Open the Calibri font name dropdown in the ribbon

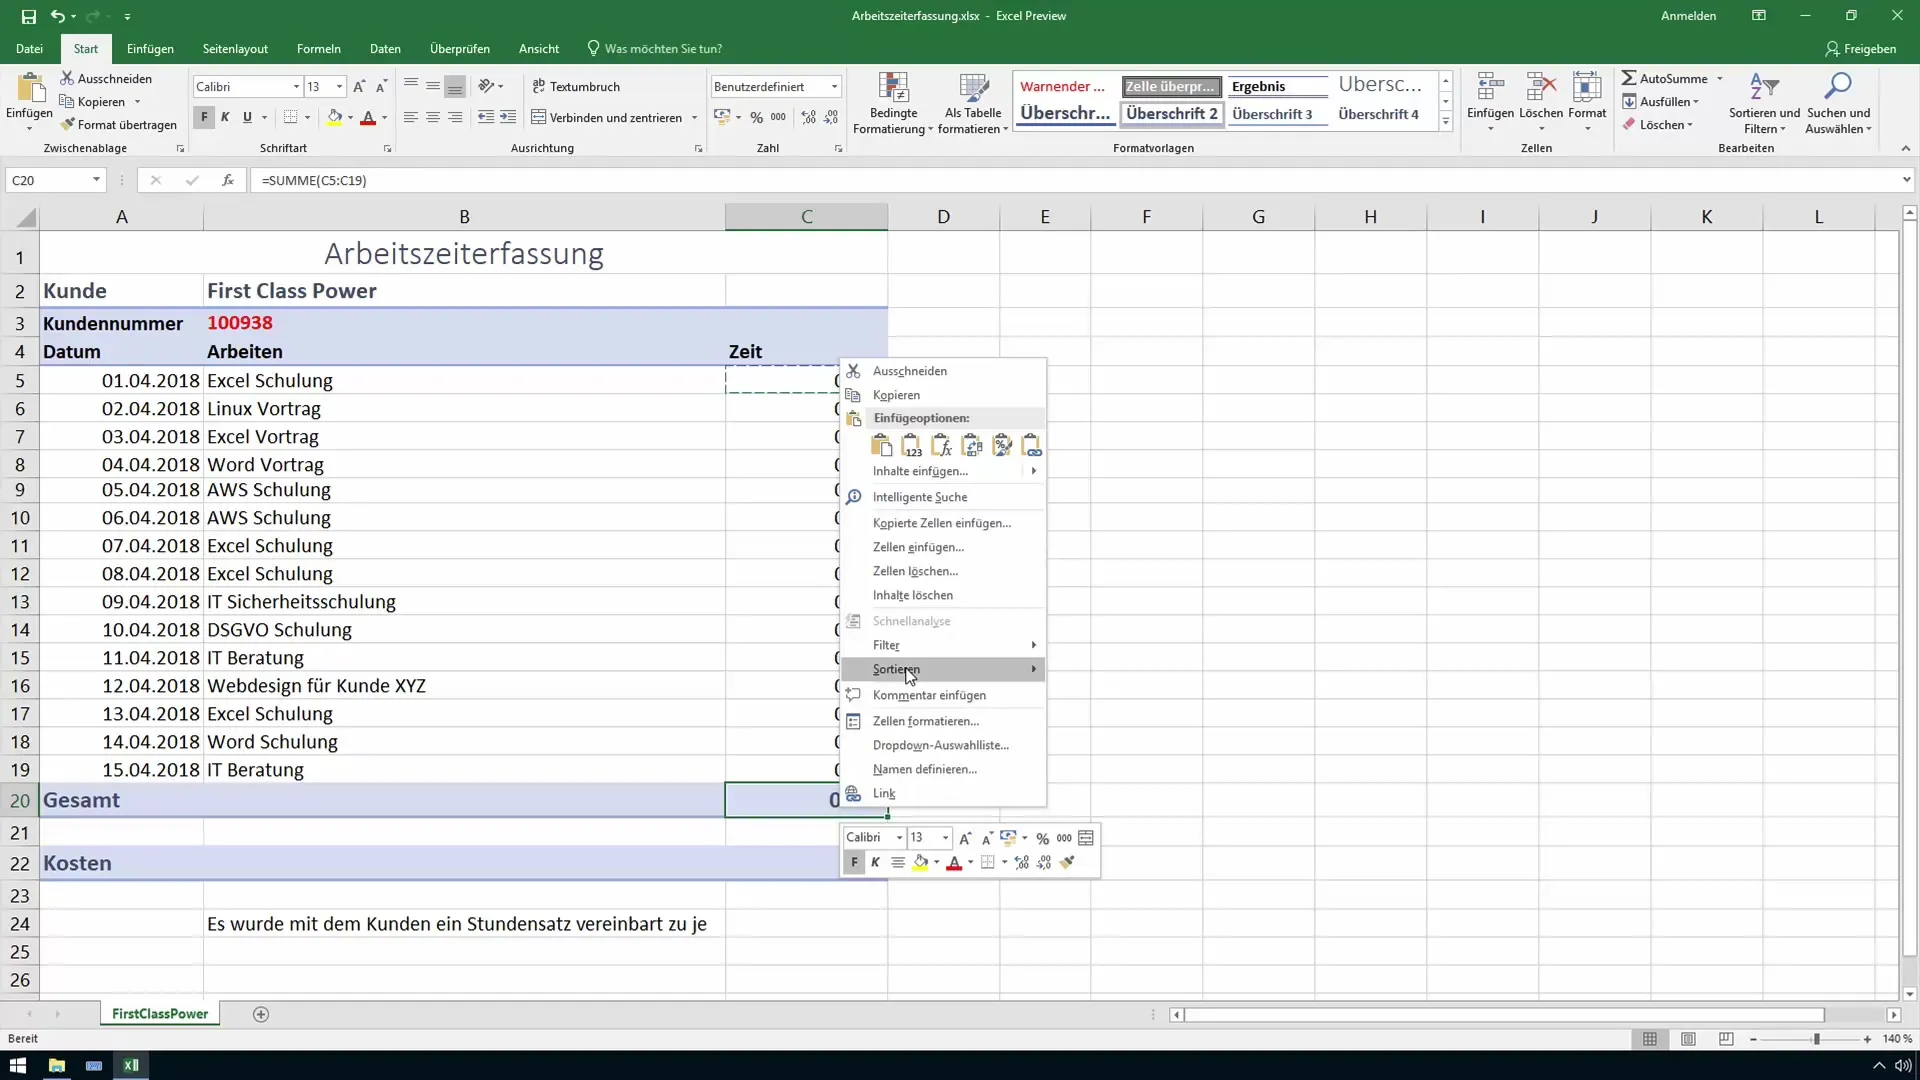coord(296,87)
